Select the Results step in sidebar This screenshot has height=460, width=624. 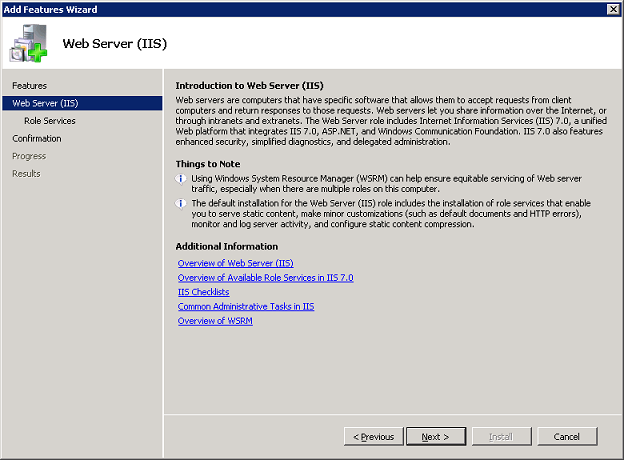(26, 173)
